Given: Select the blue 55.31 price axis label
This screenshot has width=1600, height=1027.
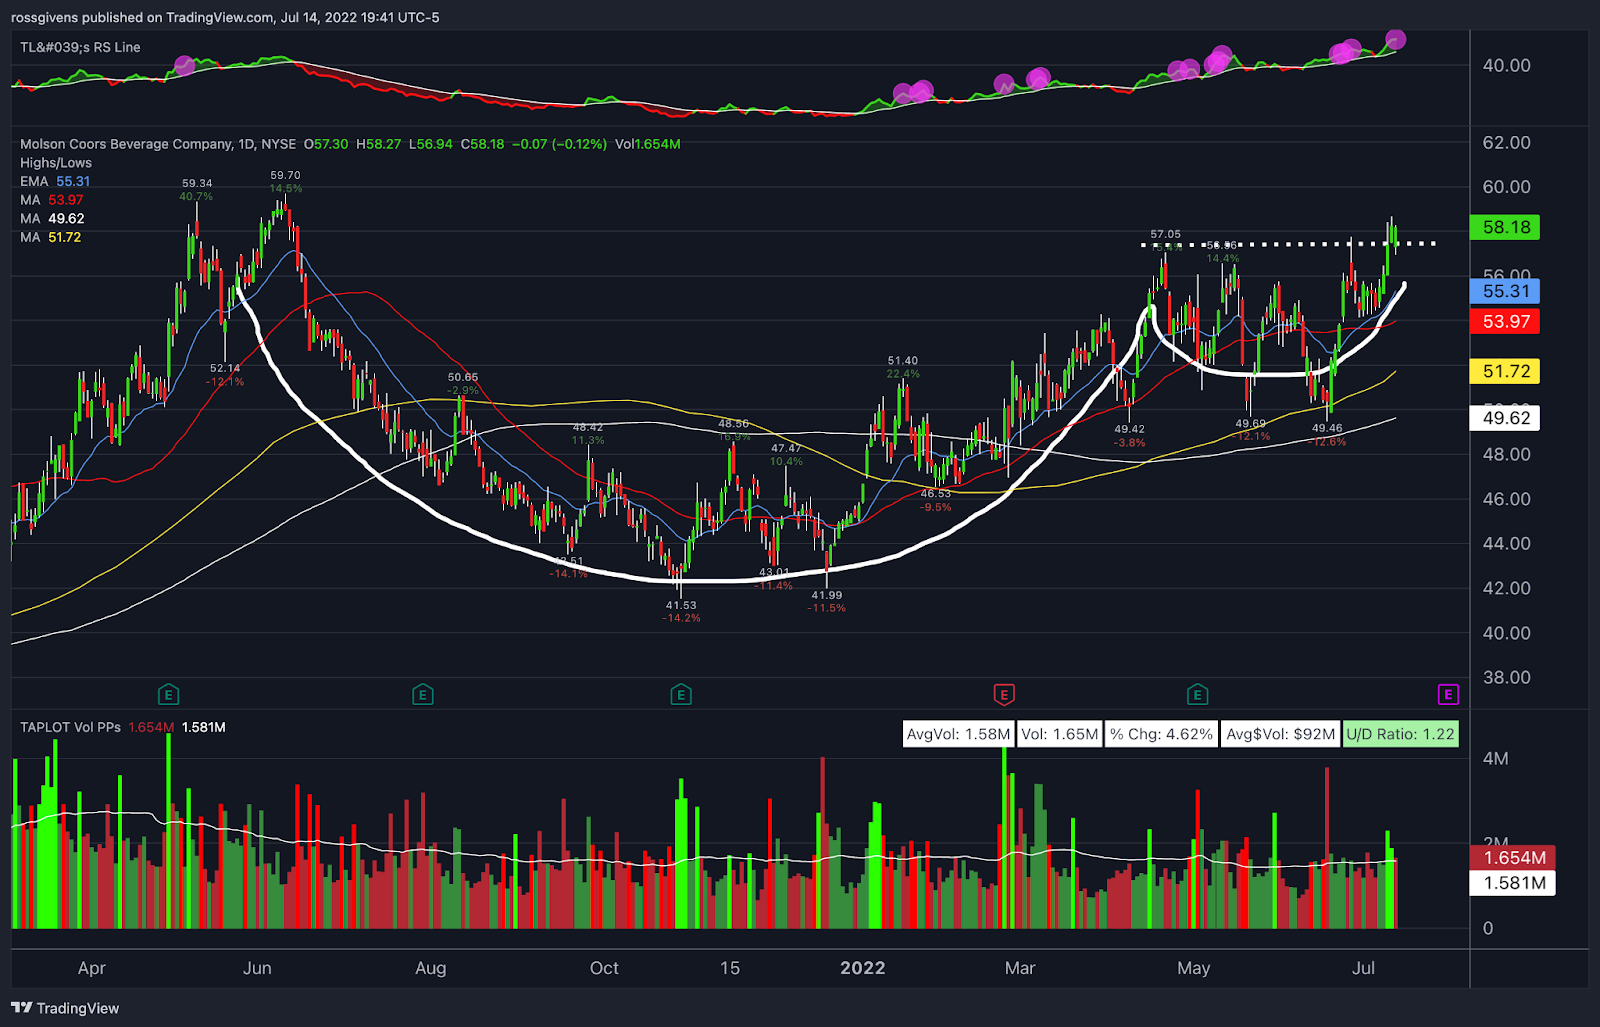Looking at the screenshot, I should [1506, 291].
